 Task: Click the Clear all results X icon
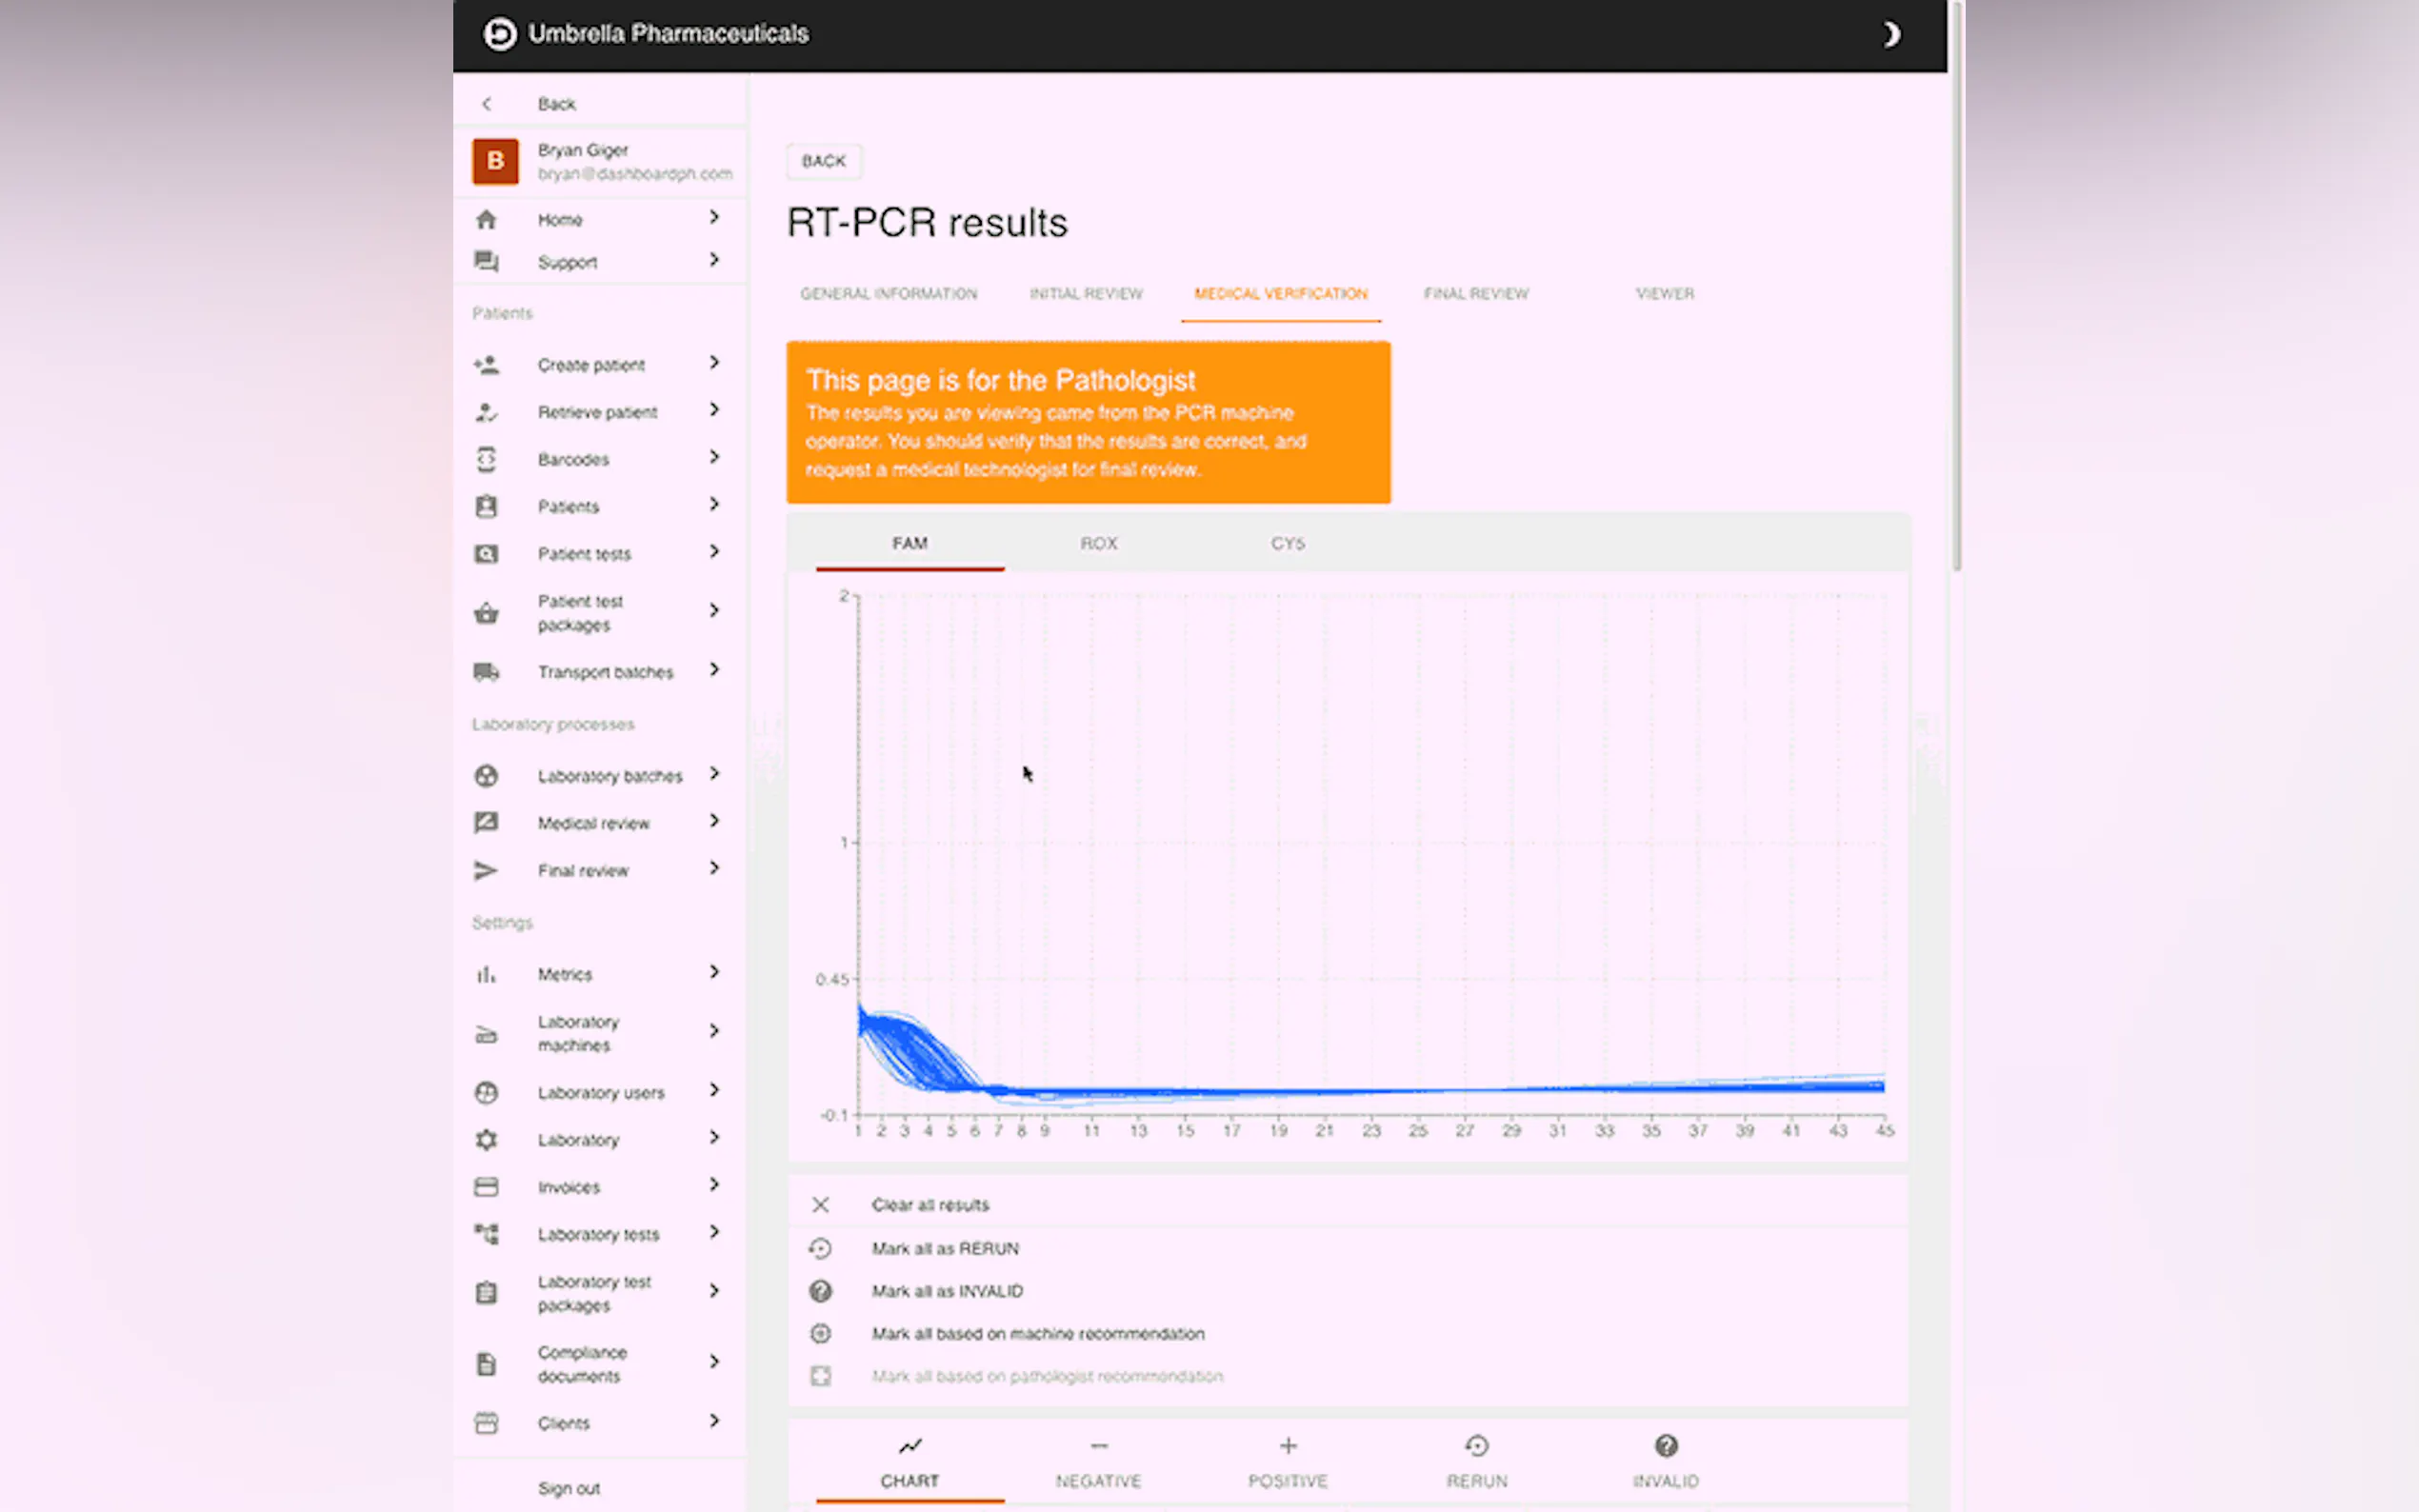(820, 1205)
